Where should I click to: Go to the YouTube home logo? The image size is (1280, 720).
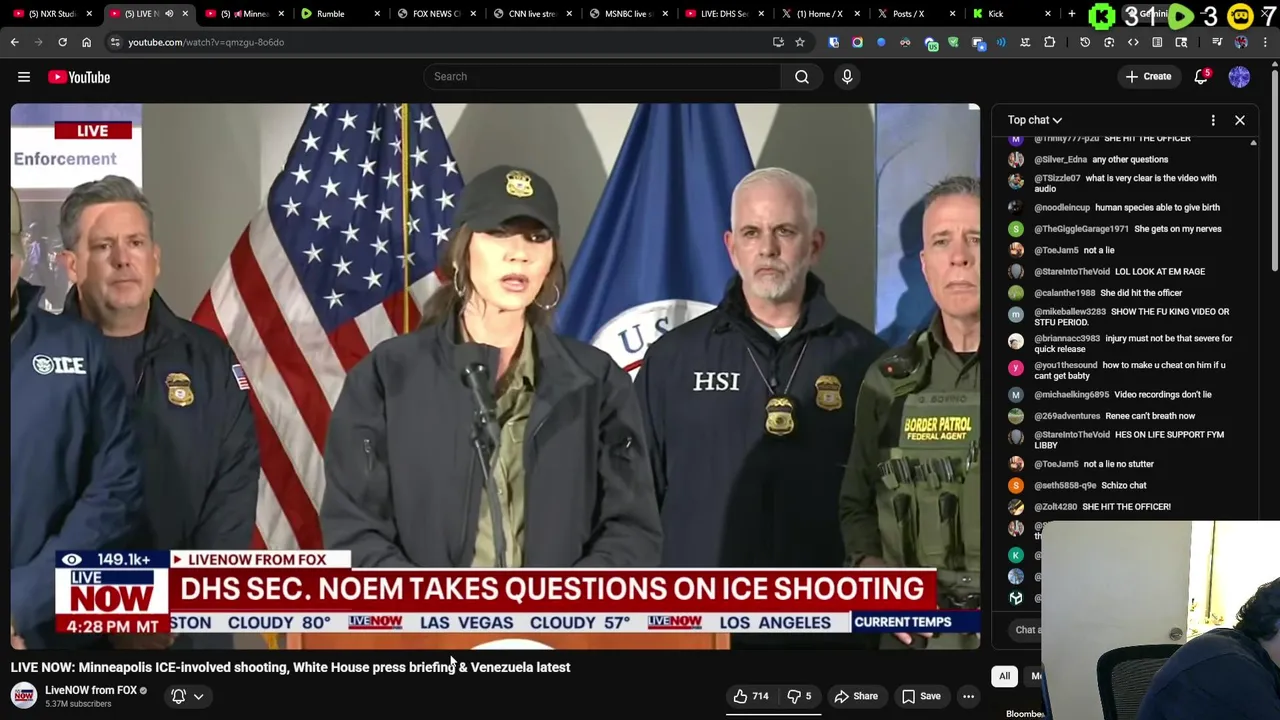coord(79,77)
